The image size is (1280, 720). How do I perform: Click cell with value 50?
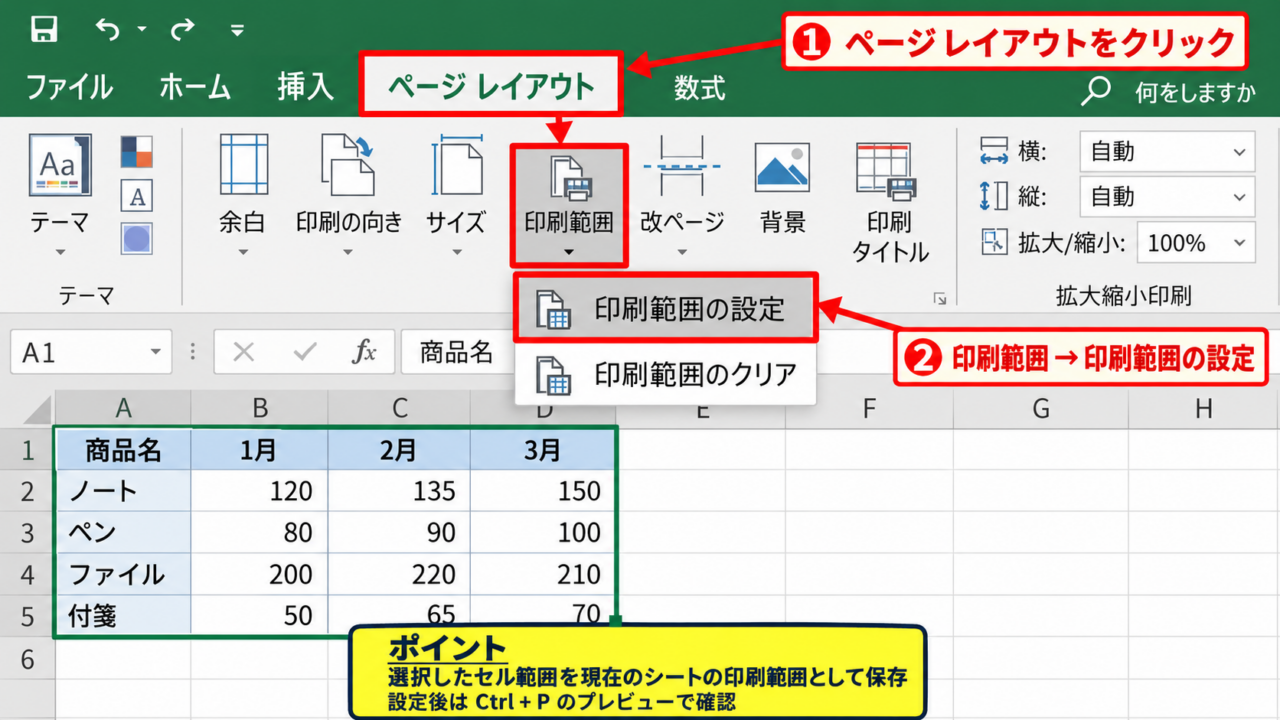(x=259, y=615)
